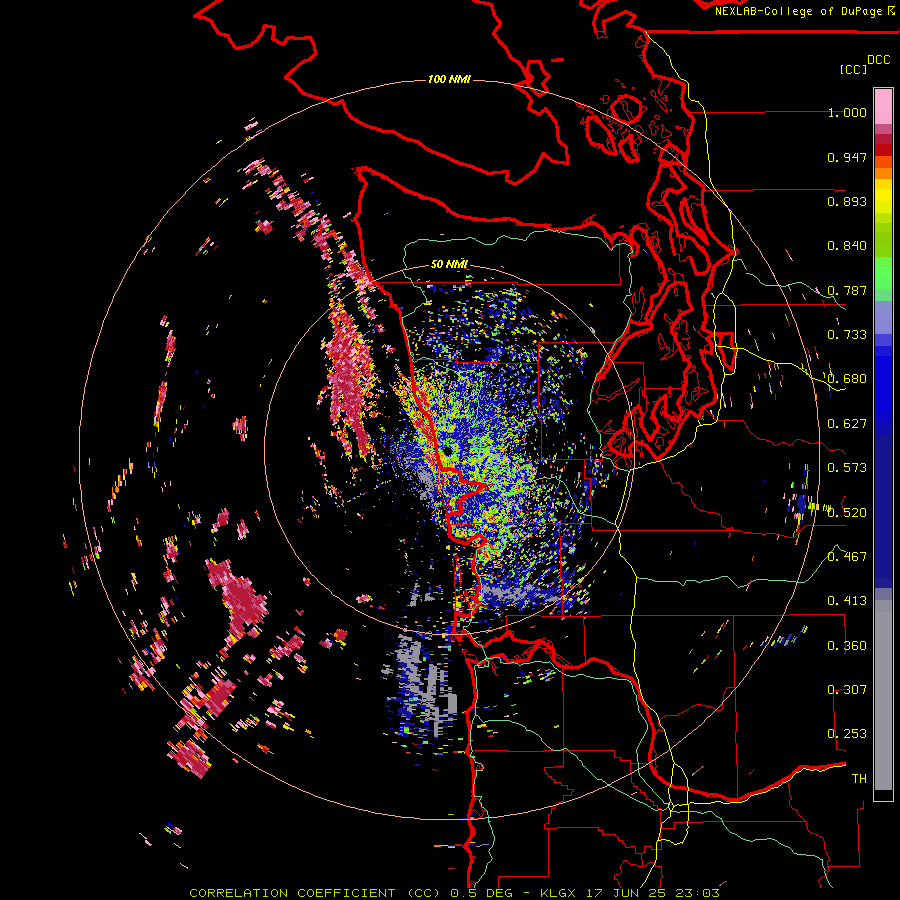Click the 1.000 scale value

(x=847, y=112)
